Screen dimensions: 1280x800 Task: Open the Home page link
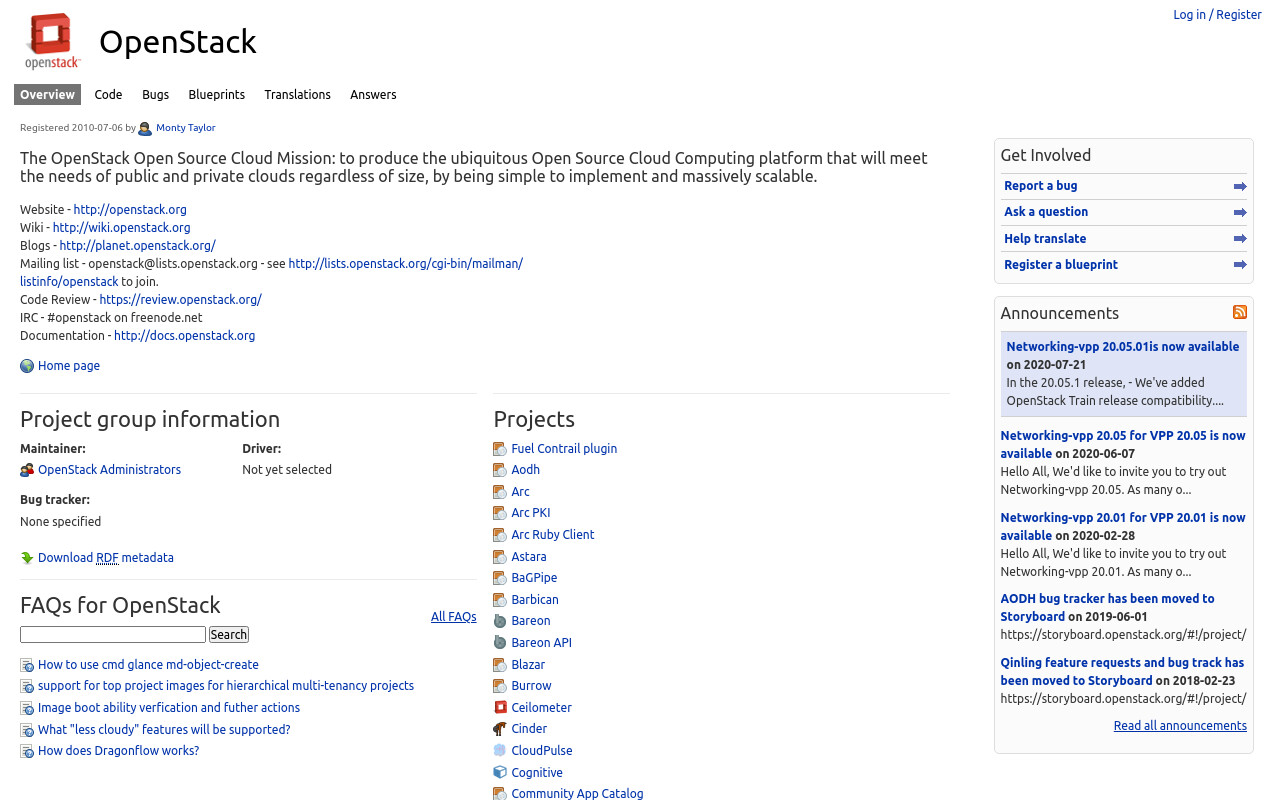(69, 366)
